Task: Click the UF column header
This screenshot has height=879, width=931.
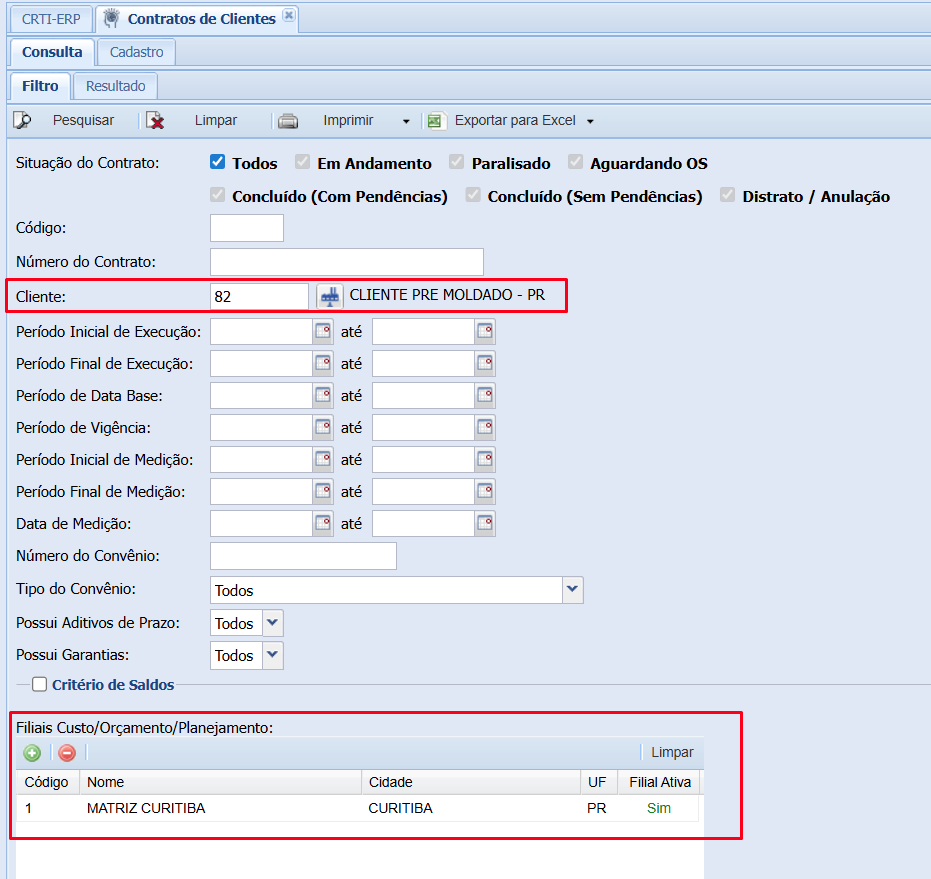Action: [599, 782]
